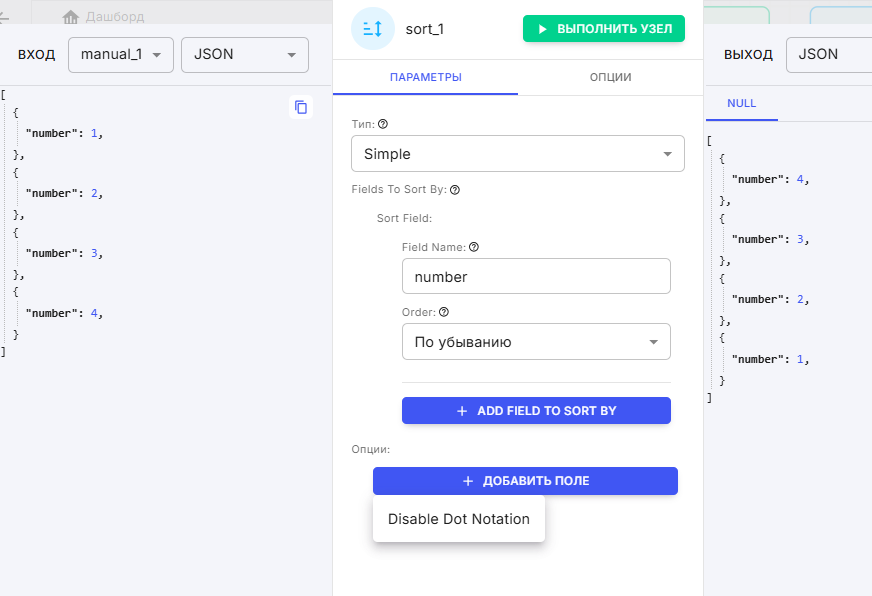Click the ADD FIELD TO SORT BY button
This screenshot has height=596, width=872.
(535, 411)
